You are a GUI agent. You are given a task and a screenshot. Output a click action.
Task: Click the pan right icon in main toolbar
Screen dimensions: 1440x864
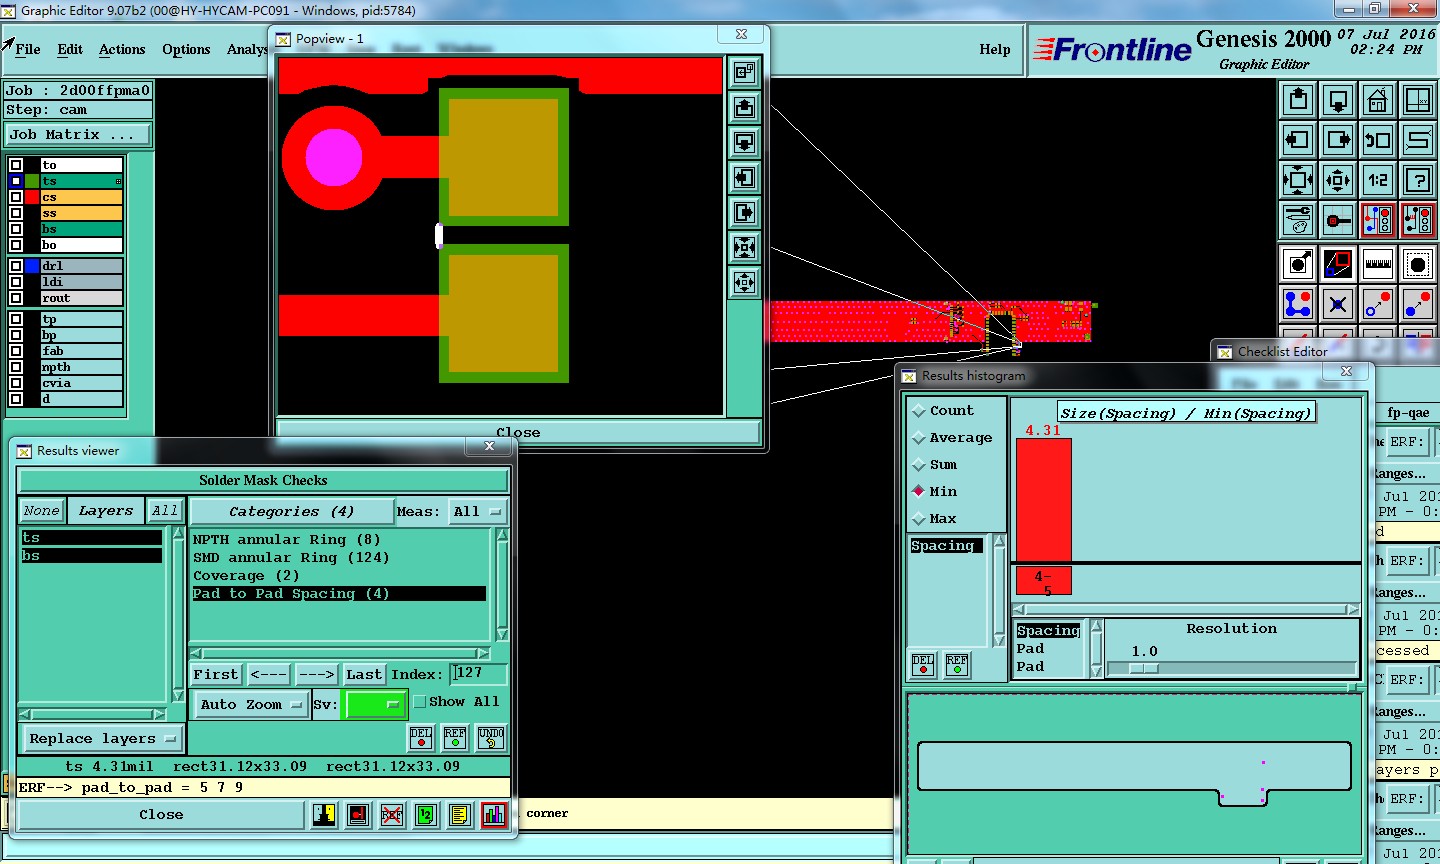pos(1338,140)
